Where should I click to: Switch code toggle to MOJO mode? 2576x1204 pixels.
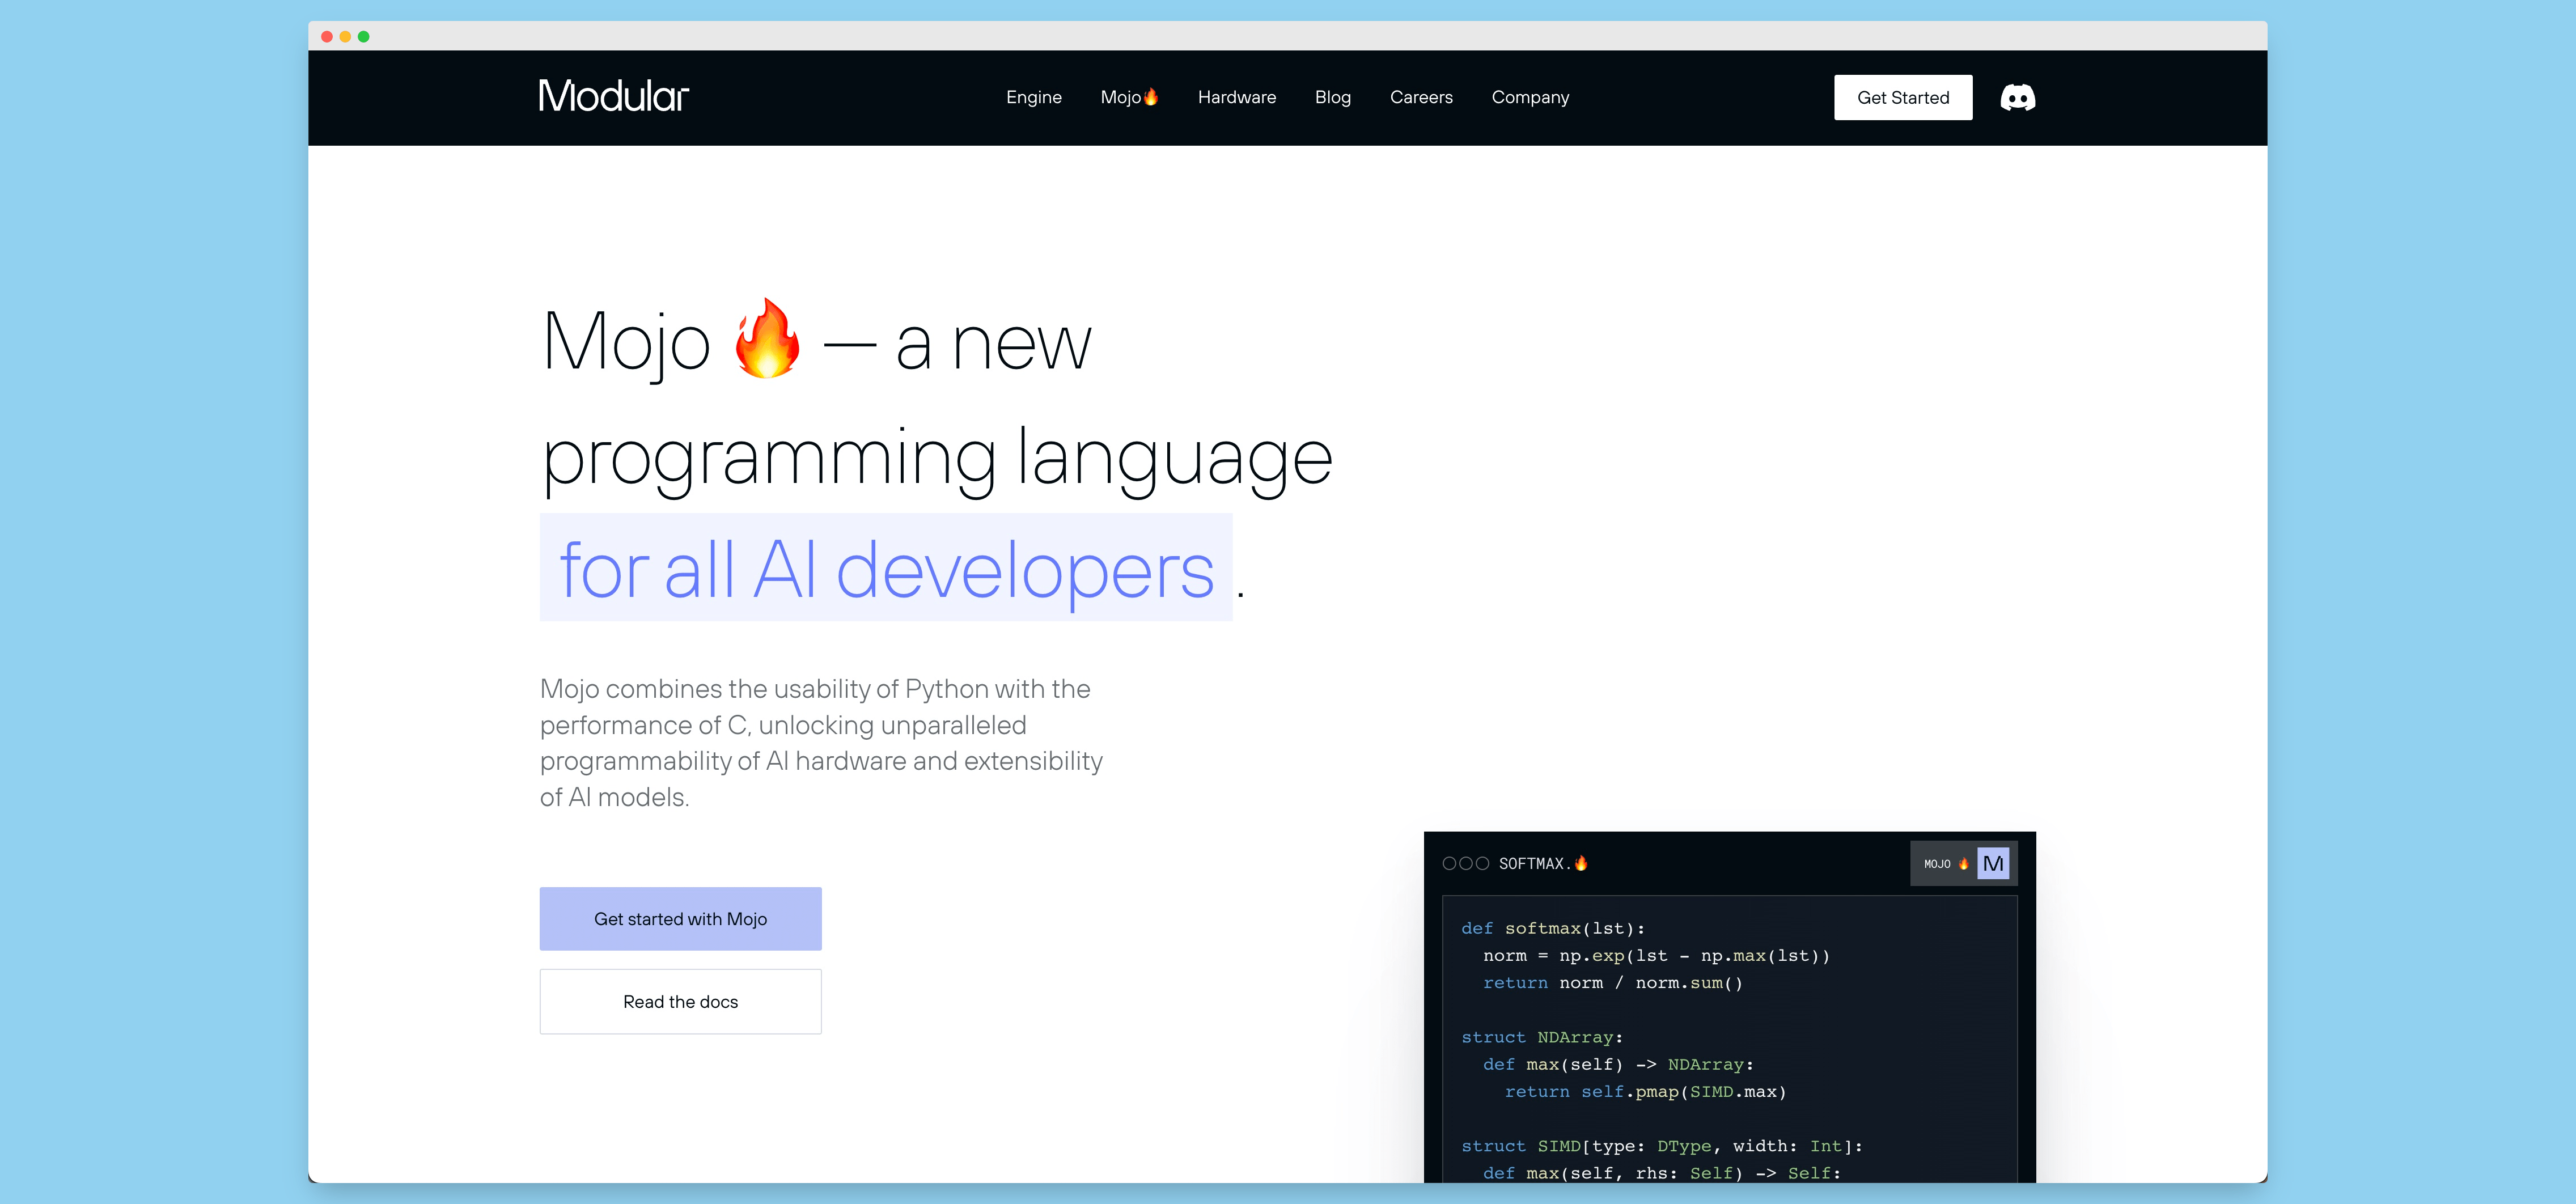point(1944,863)
